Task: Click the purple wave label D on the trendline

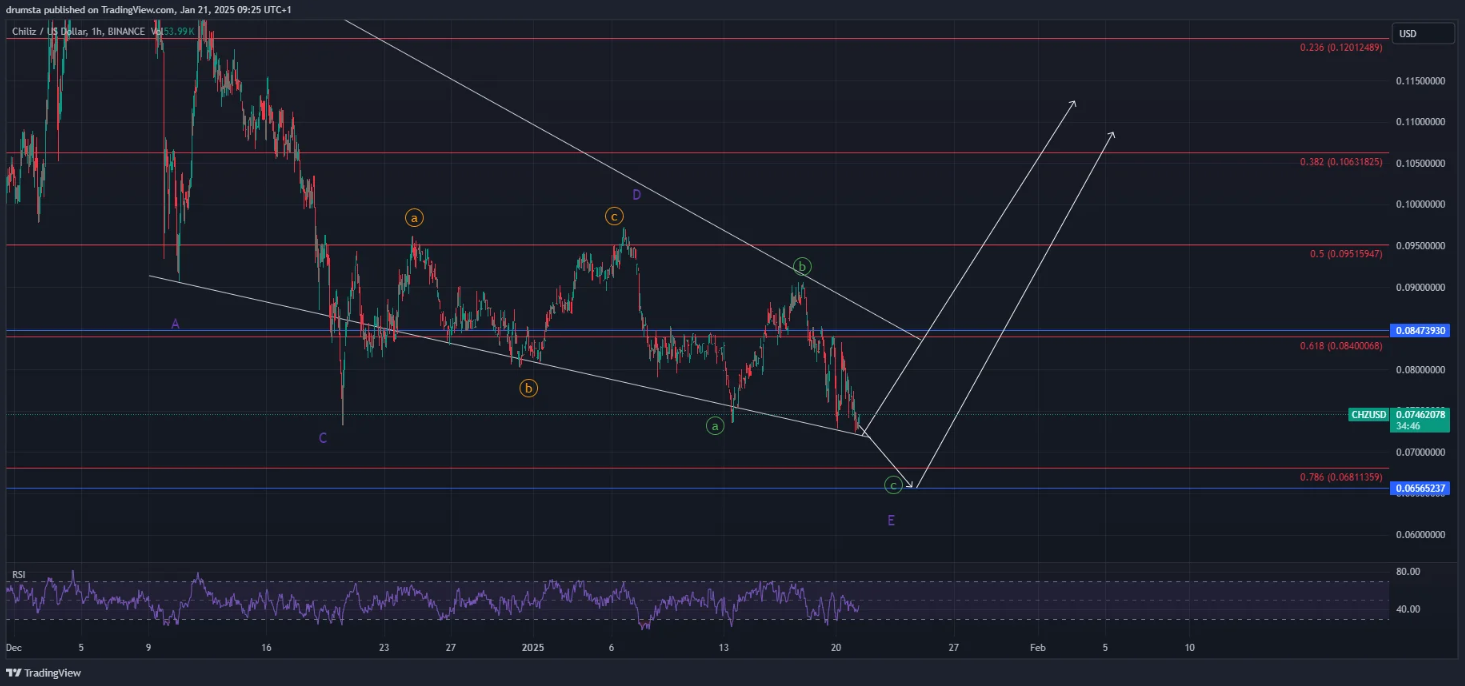Action: pyautogui.click(x=635, y=194)
